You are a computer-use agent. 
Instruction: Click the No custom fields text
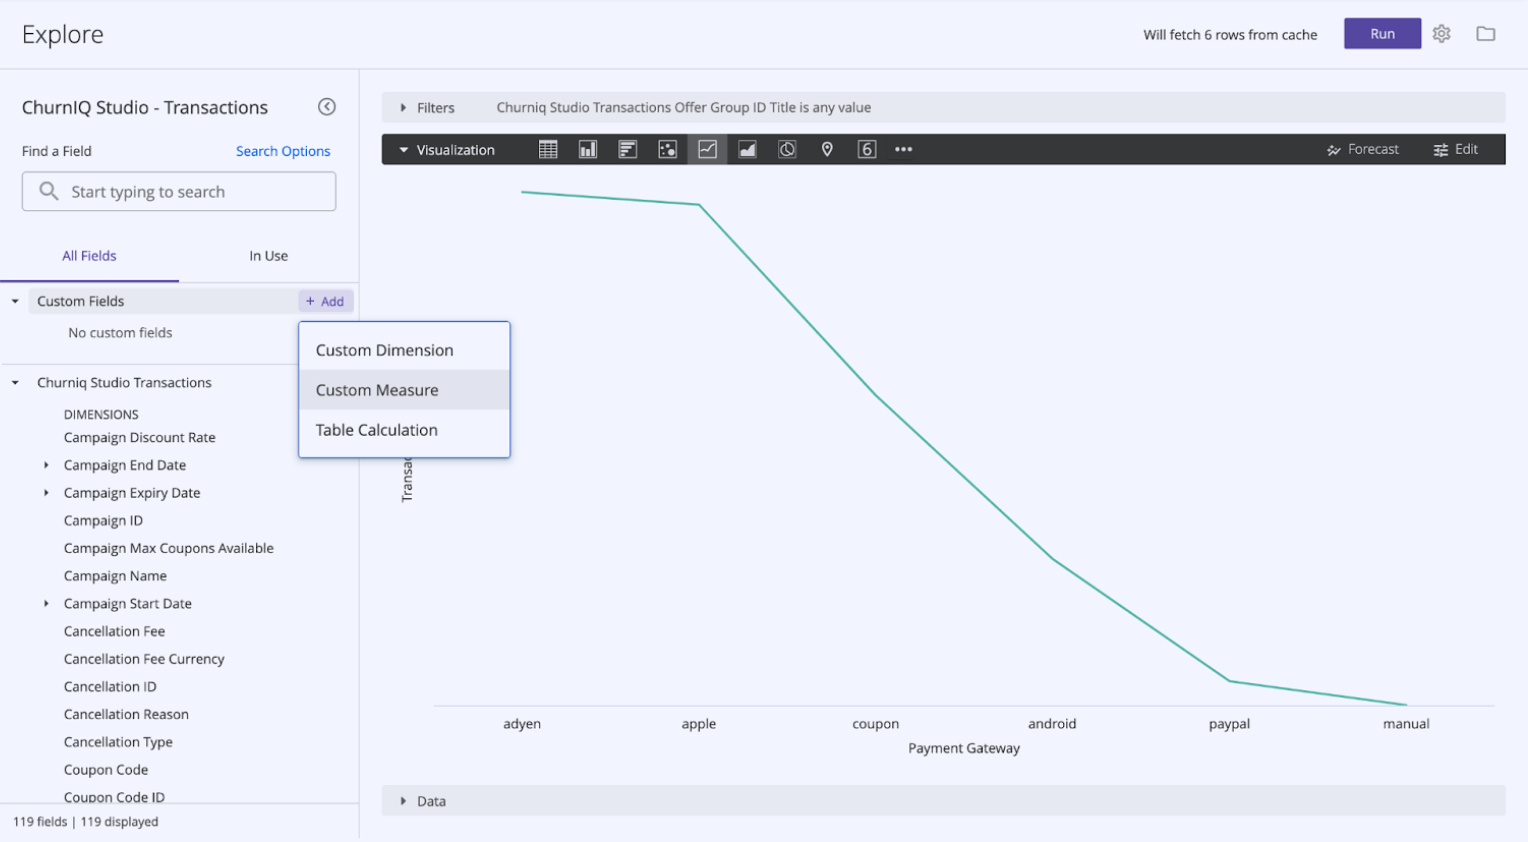click(120, 333)
